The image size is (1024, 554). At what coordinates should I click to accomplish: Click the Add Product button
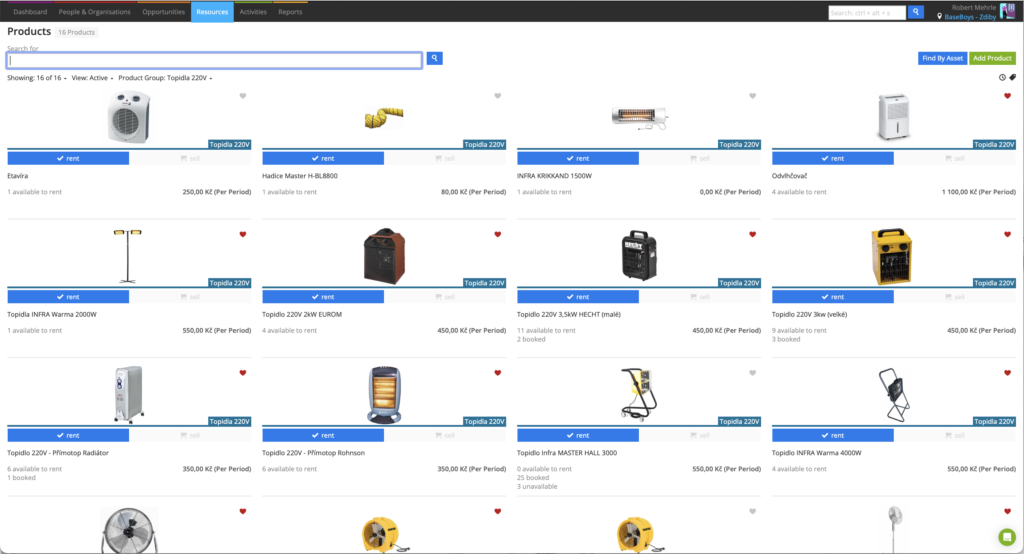click(x=992, y=59)
